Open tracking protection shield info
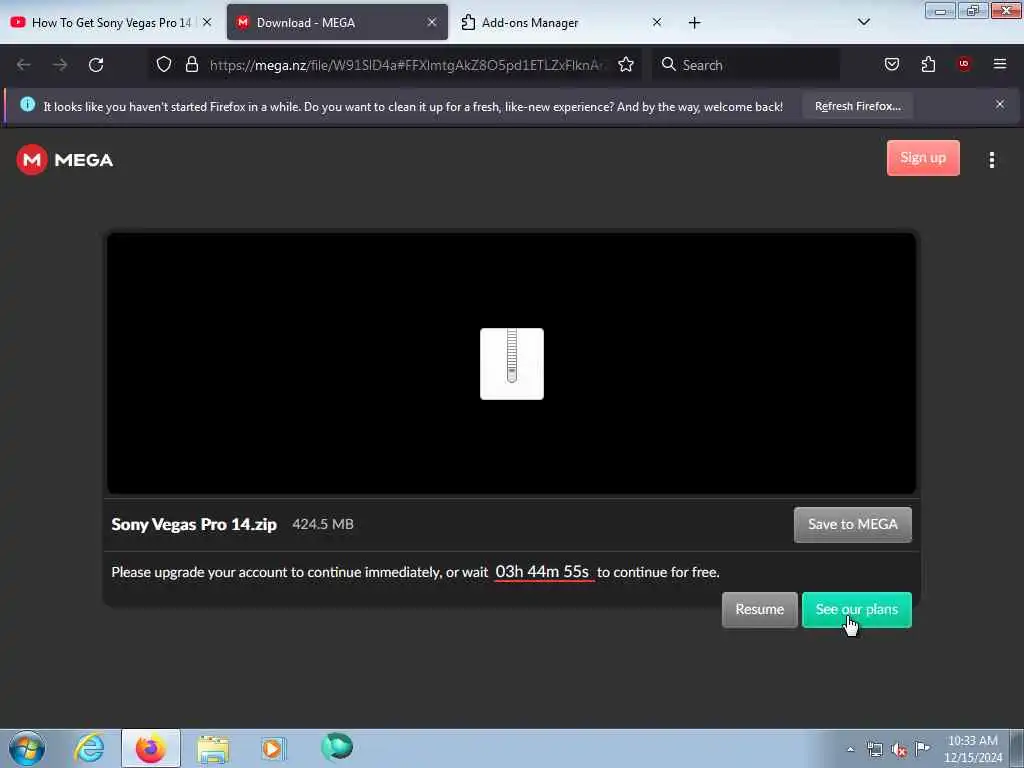This screenshot has height=768, width=1024. (164, 65)
